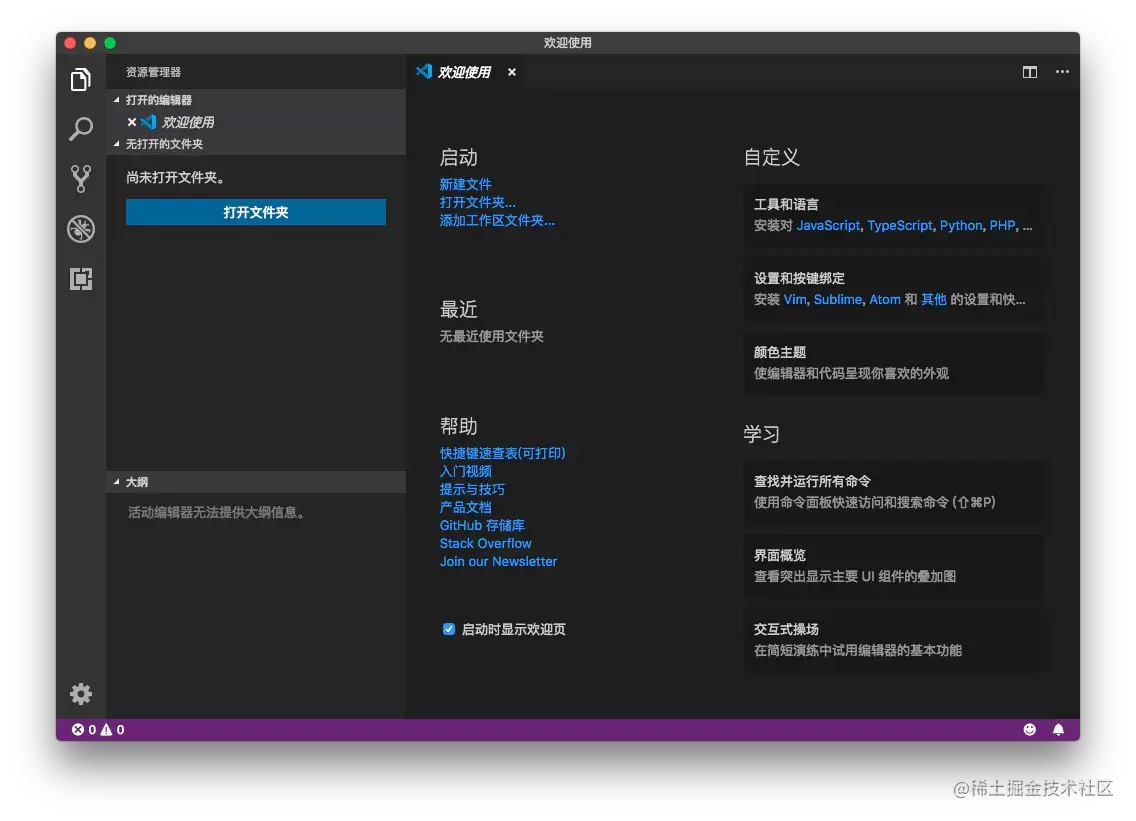The height and width of the screenshot is (821, 1136).
Task: Open the Extensions icon in the activity bar
Action: (80, 280)
